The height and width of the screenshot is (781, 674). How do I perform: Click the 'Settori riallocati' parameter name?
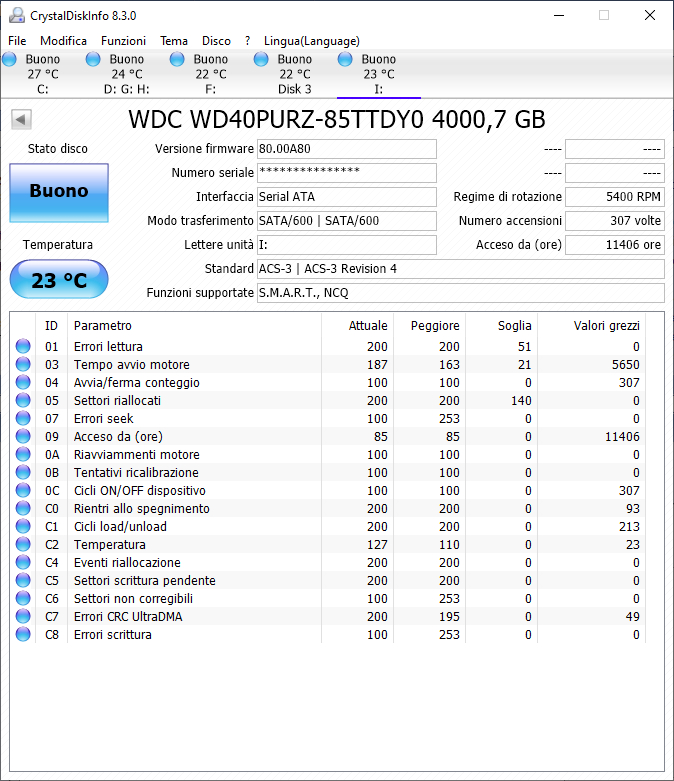click(x=118, y=400)
